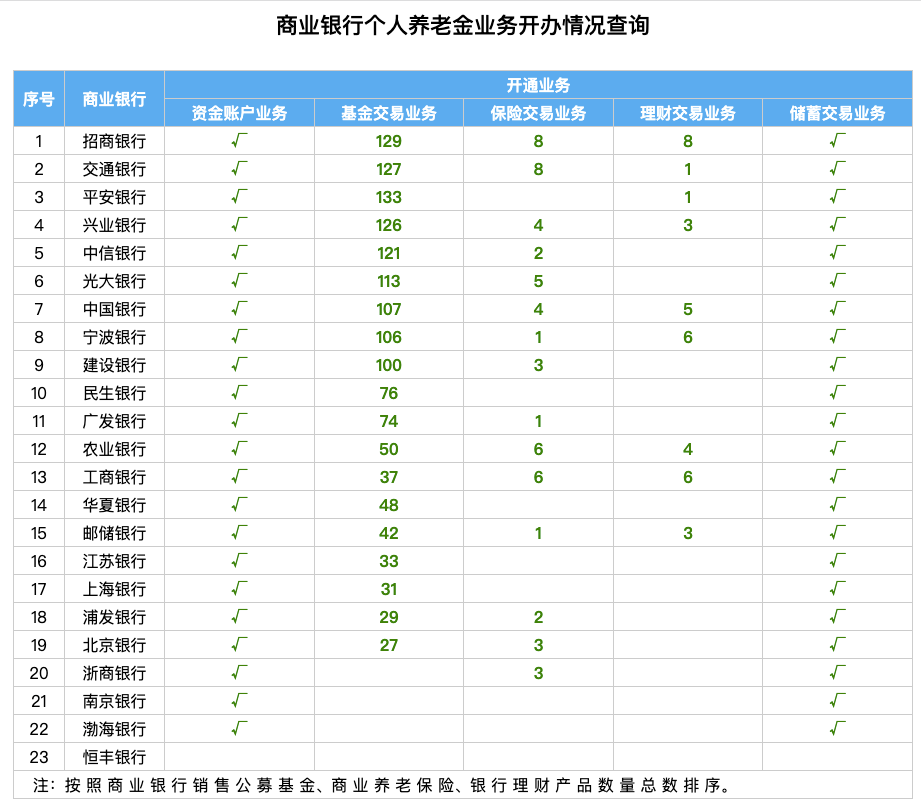Click 南京银行 资金账户业务 checkmark
The height and width of the screenshot is (810, 921).
pos(239,701)
